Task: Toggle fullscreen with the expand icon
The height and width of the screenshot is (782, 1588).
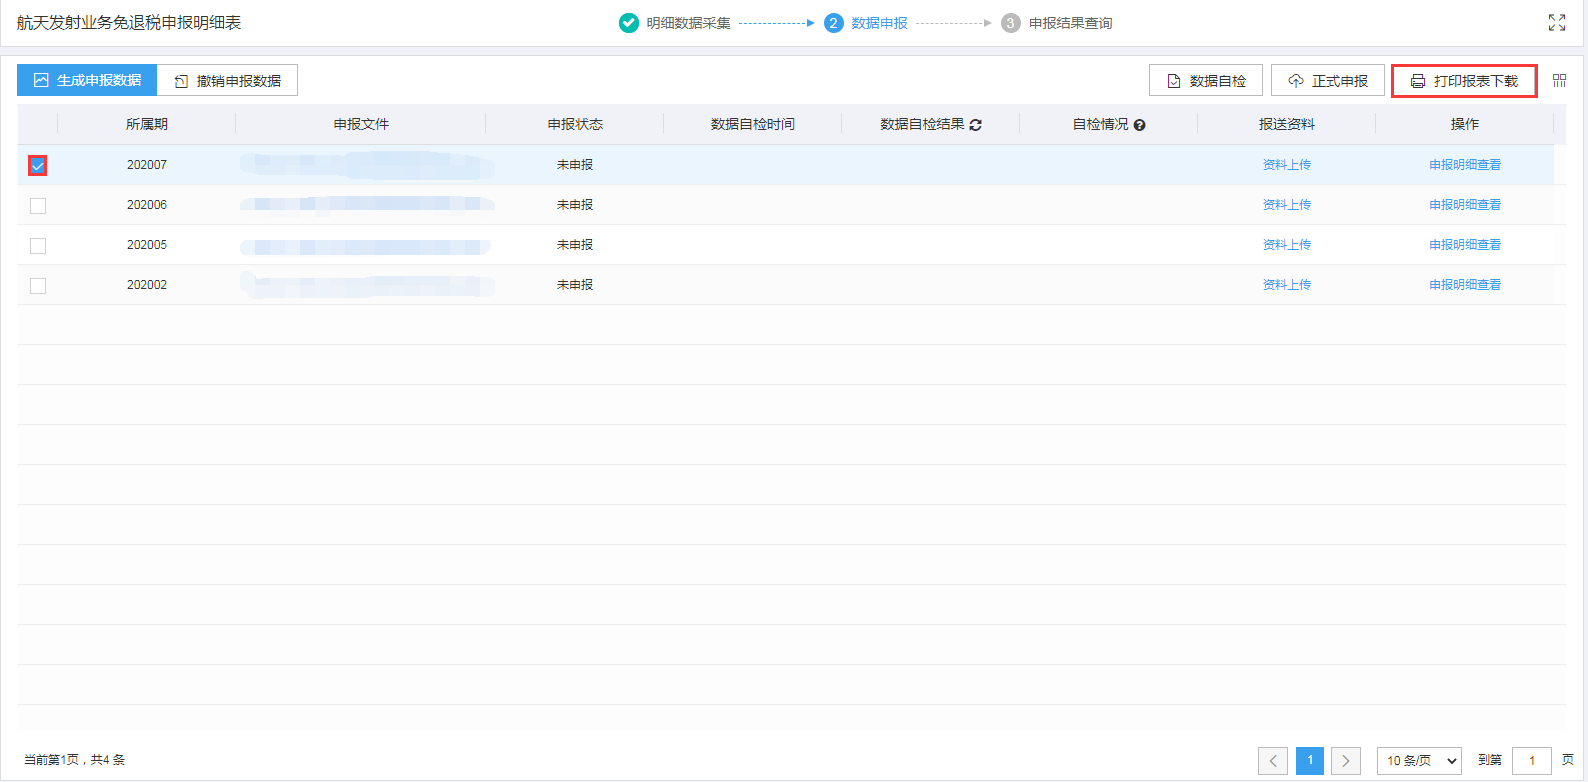Action: tap(1557, 22)
